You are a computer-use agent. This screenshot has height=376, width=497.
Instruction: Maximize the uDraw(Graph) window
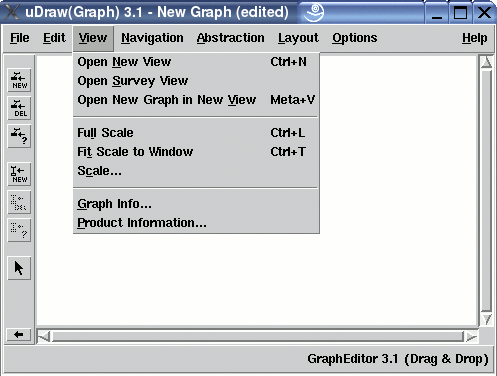[460, 13]
